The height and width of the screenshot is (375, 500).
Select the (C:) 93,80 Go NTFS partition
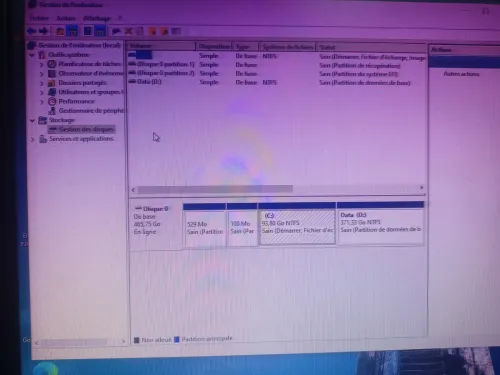pos(297,224)
